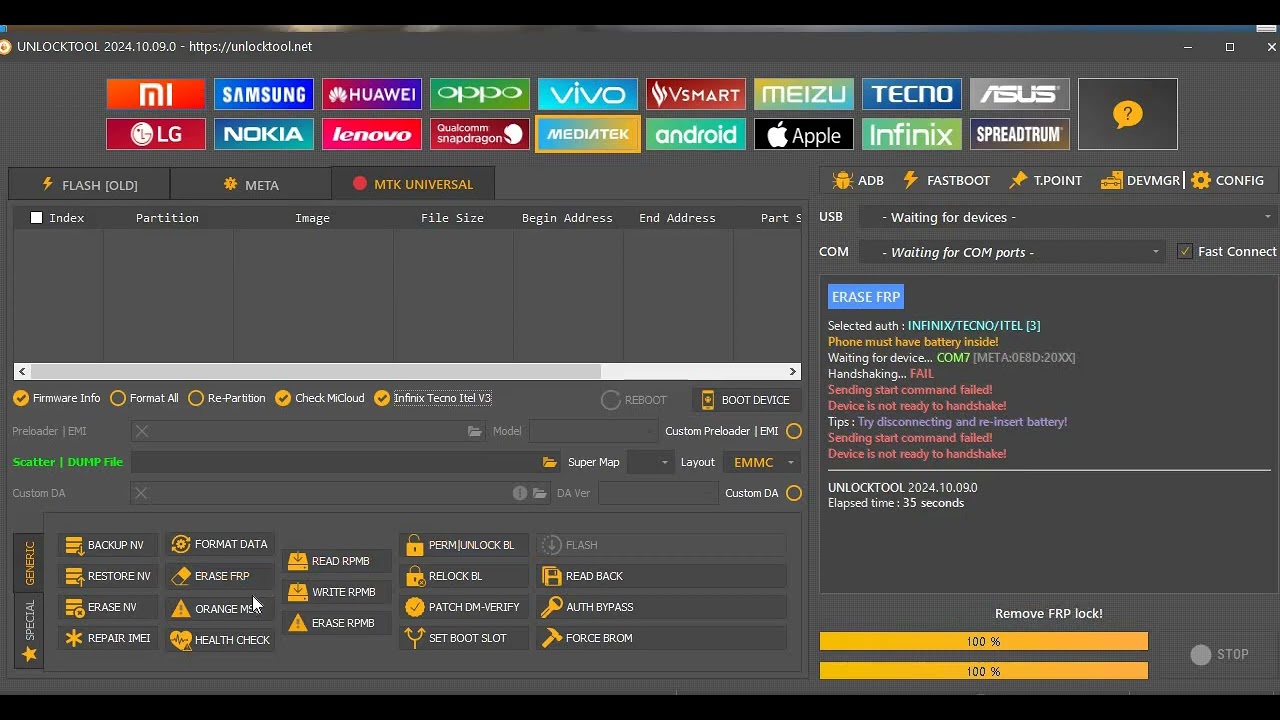Image resolution: width=1280 pixels, height=720 pixels.
Task: Open the Meizu brand section
Action: [804, 94]
